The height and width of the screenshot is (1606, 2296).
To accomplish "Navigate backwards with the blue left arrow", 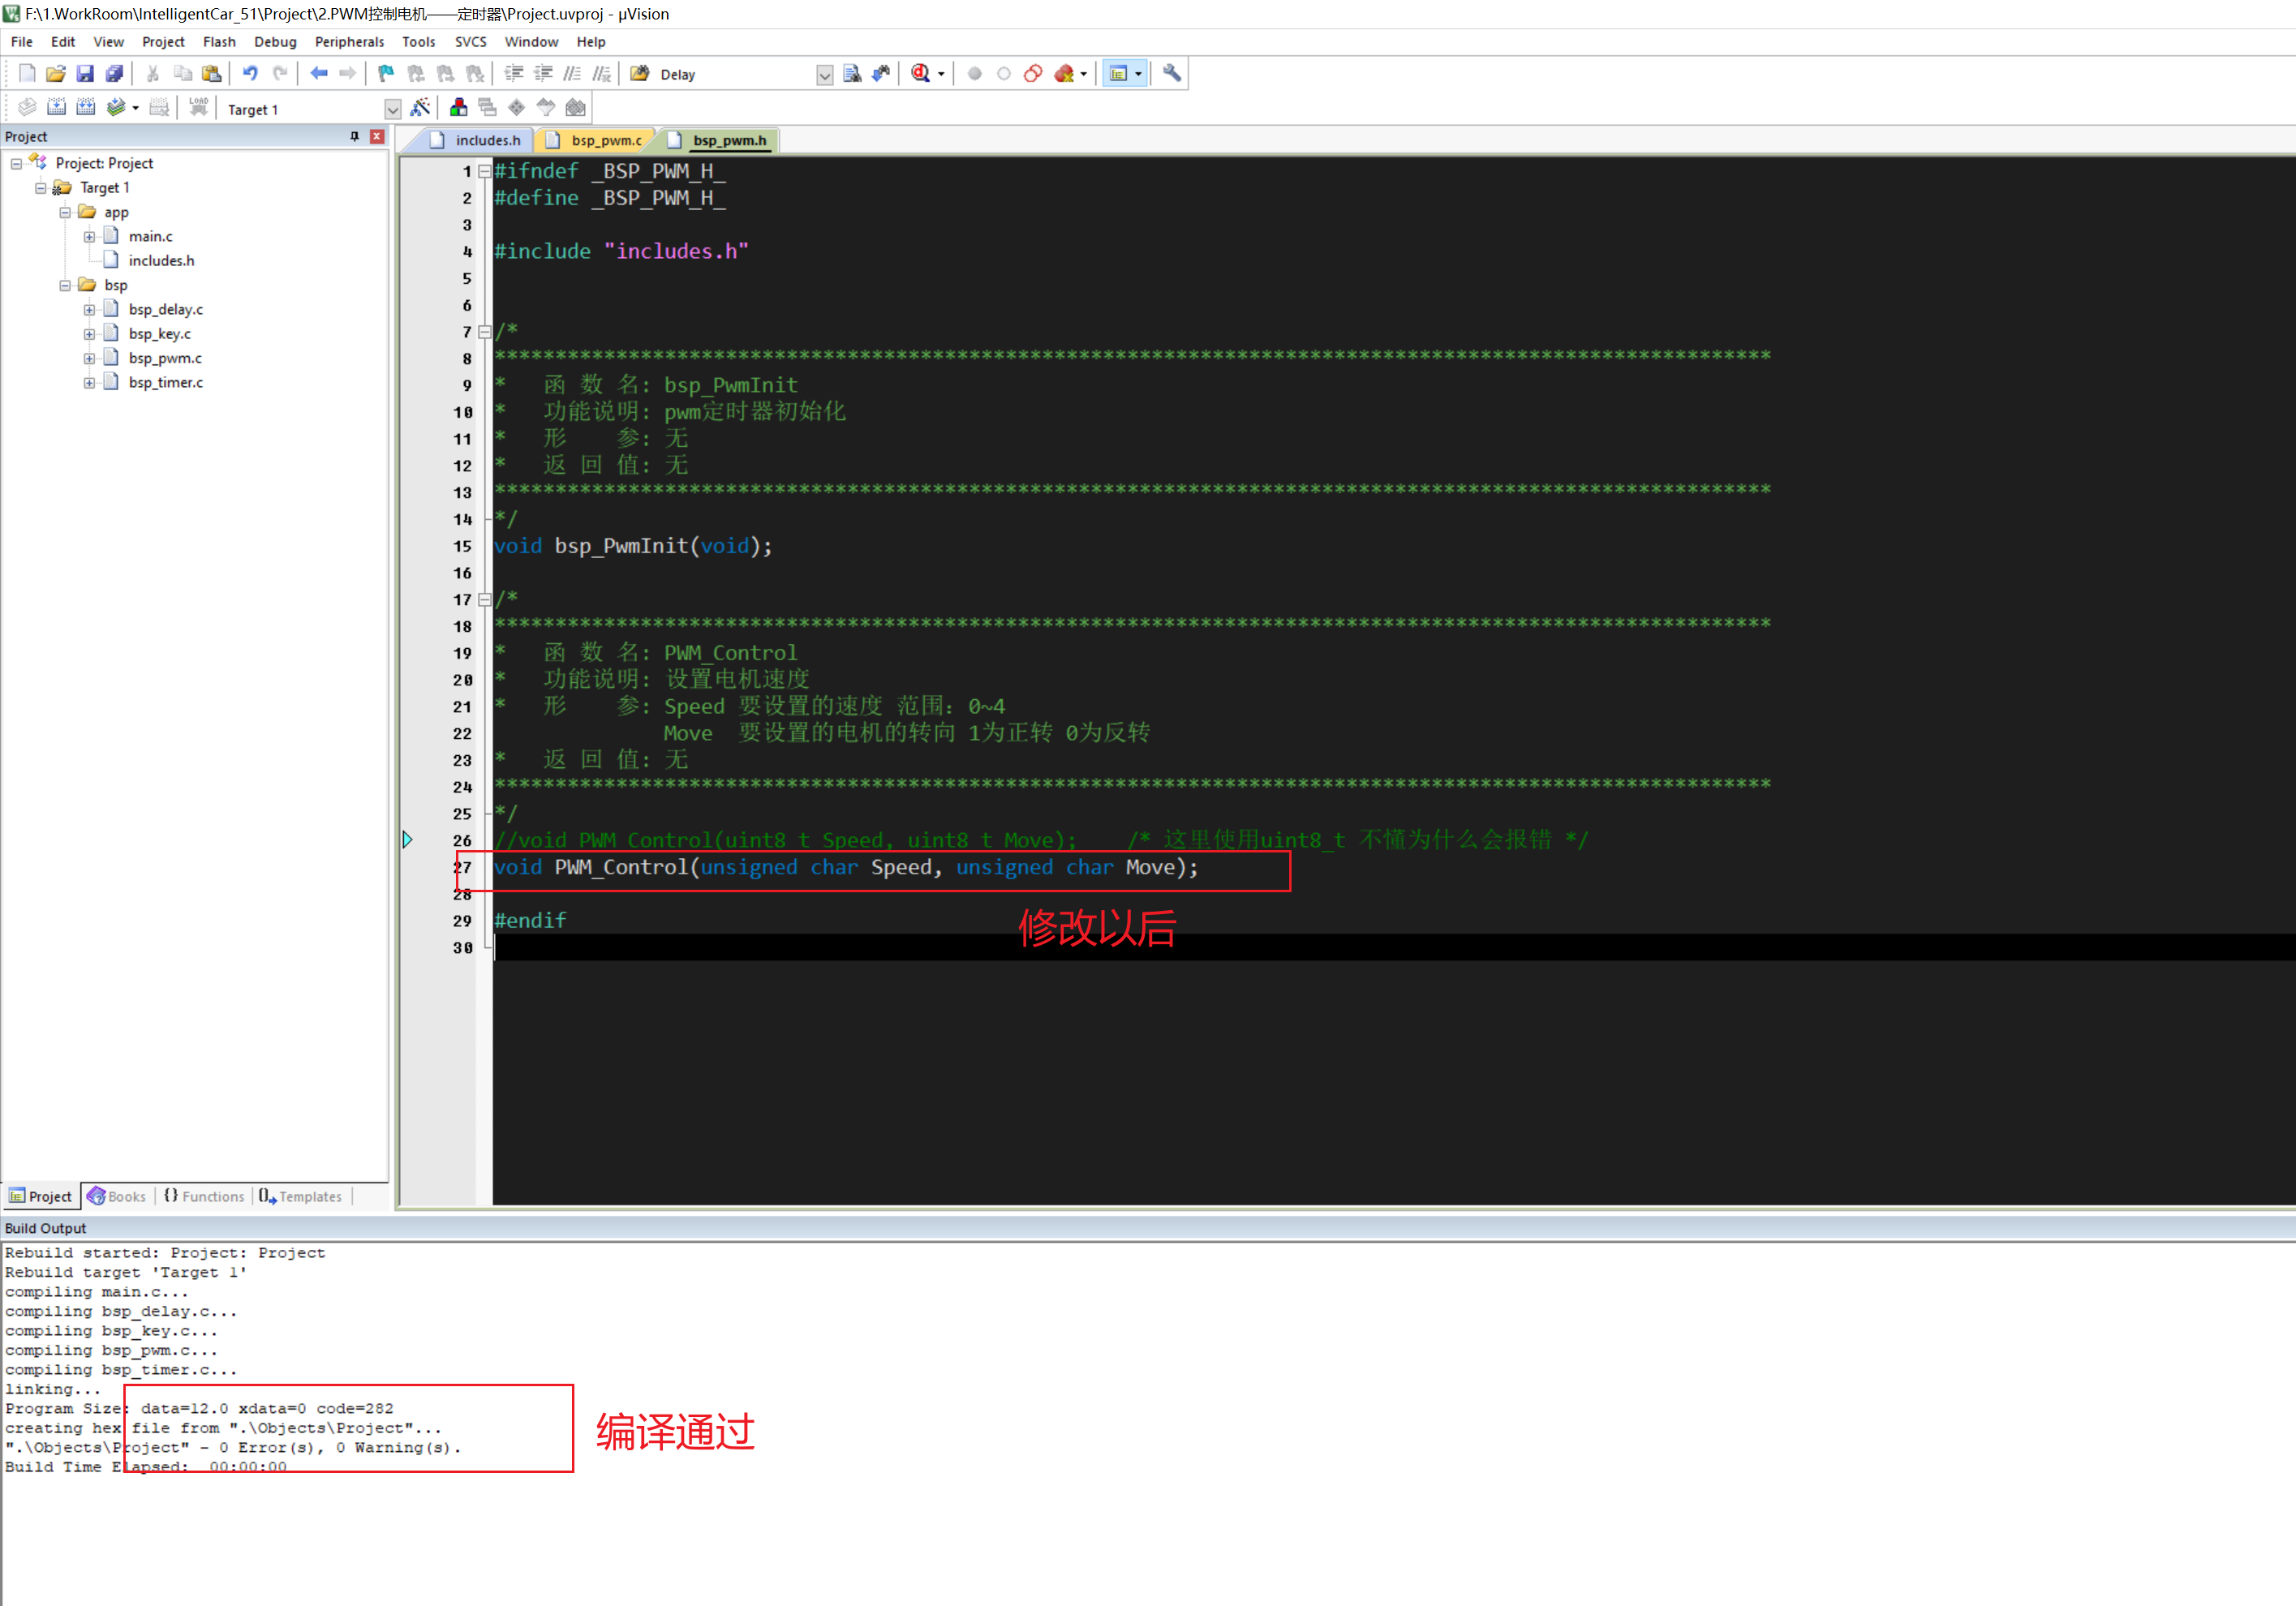I will click(319, 73).
